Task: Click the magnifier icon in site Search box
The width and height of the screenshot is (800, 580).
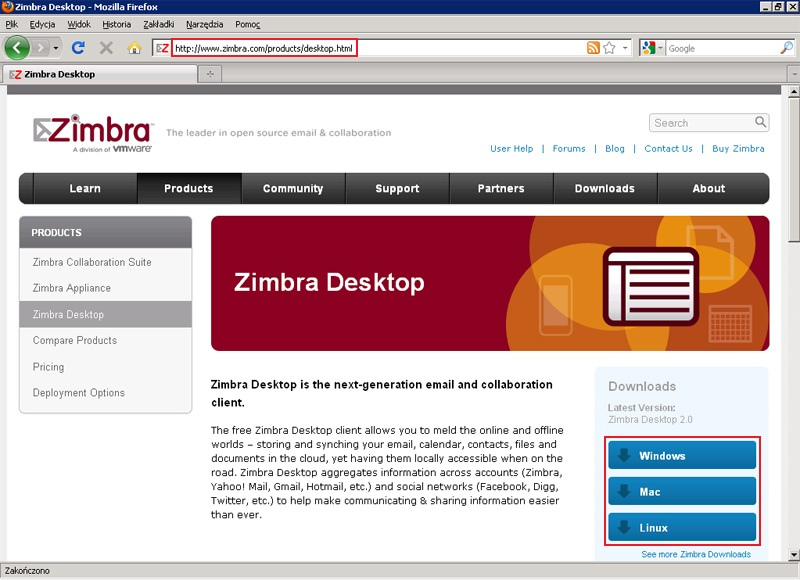Action: [x=760, y=122]
